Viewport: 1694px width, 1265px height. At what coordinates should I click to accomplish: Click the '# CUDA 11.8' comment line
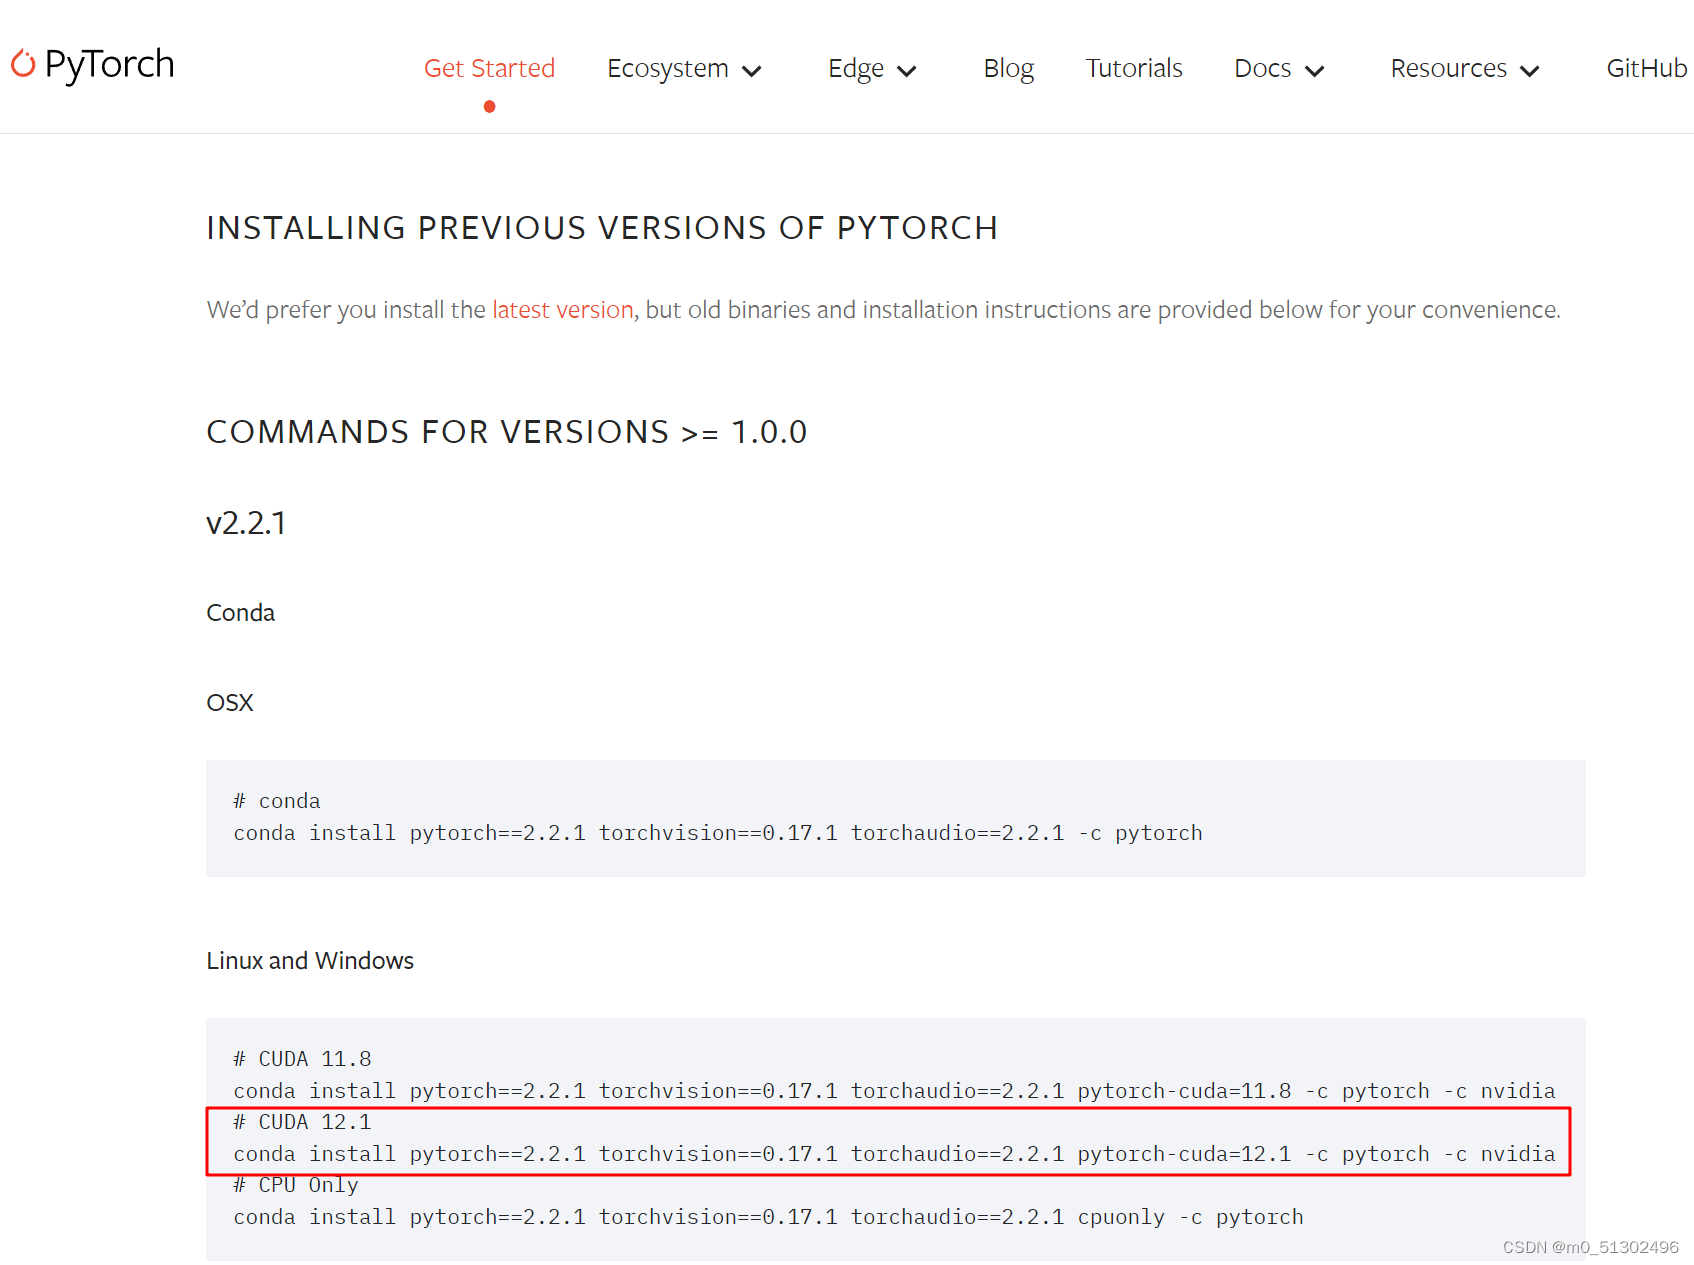[x=302, y=1059]
